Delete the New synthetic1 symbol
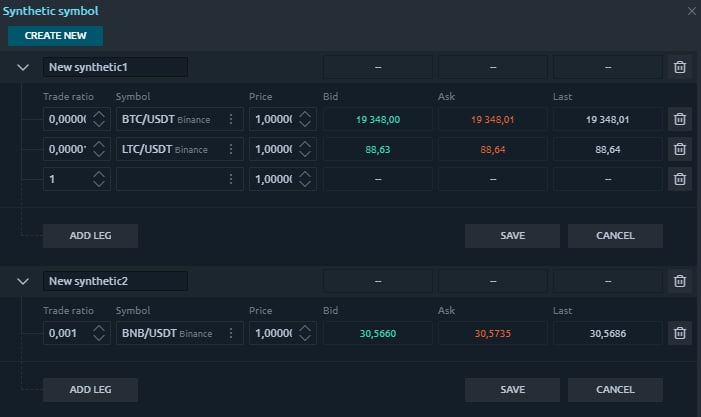Image resolution: width=701 pixels, height=417 pixels. click(680, 67)
